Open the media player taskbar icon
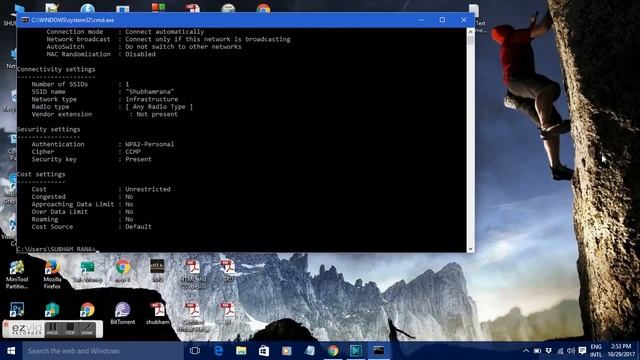640x360 pixels. pyautogui.click(x=287, y=351)
